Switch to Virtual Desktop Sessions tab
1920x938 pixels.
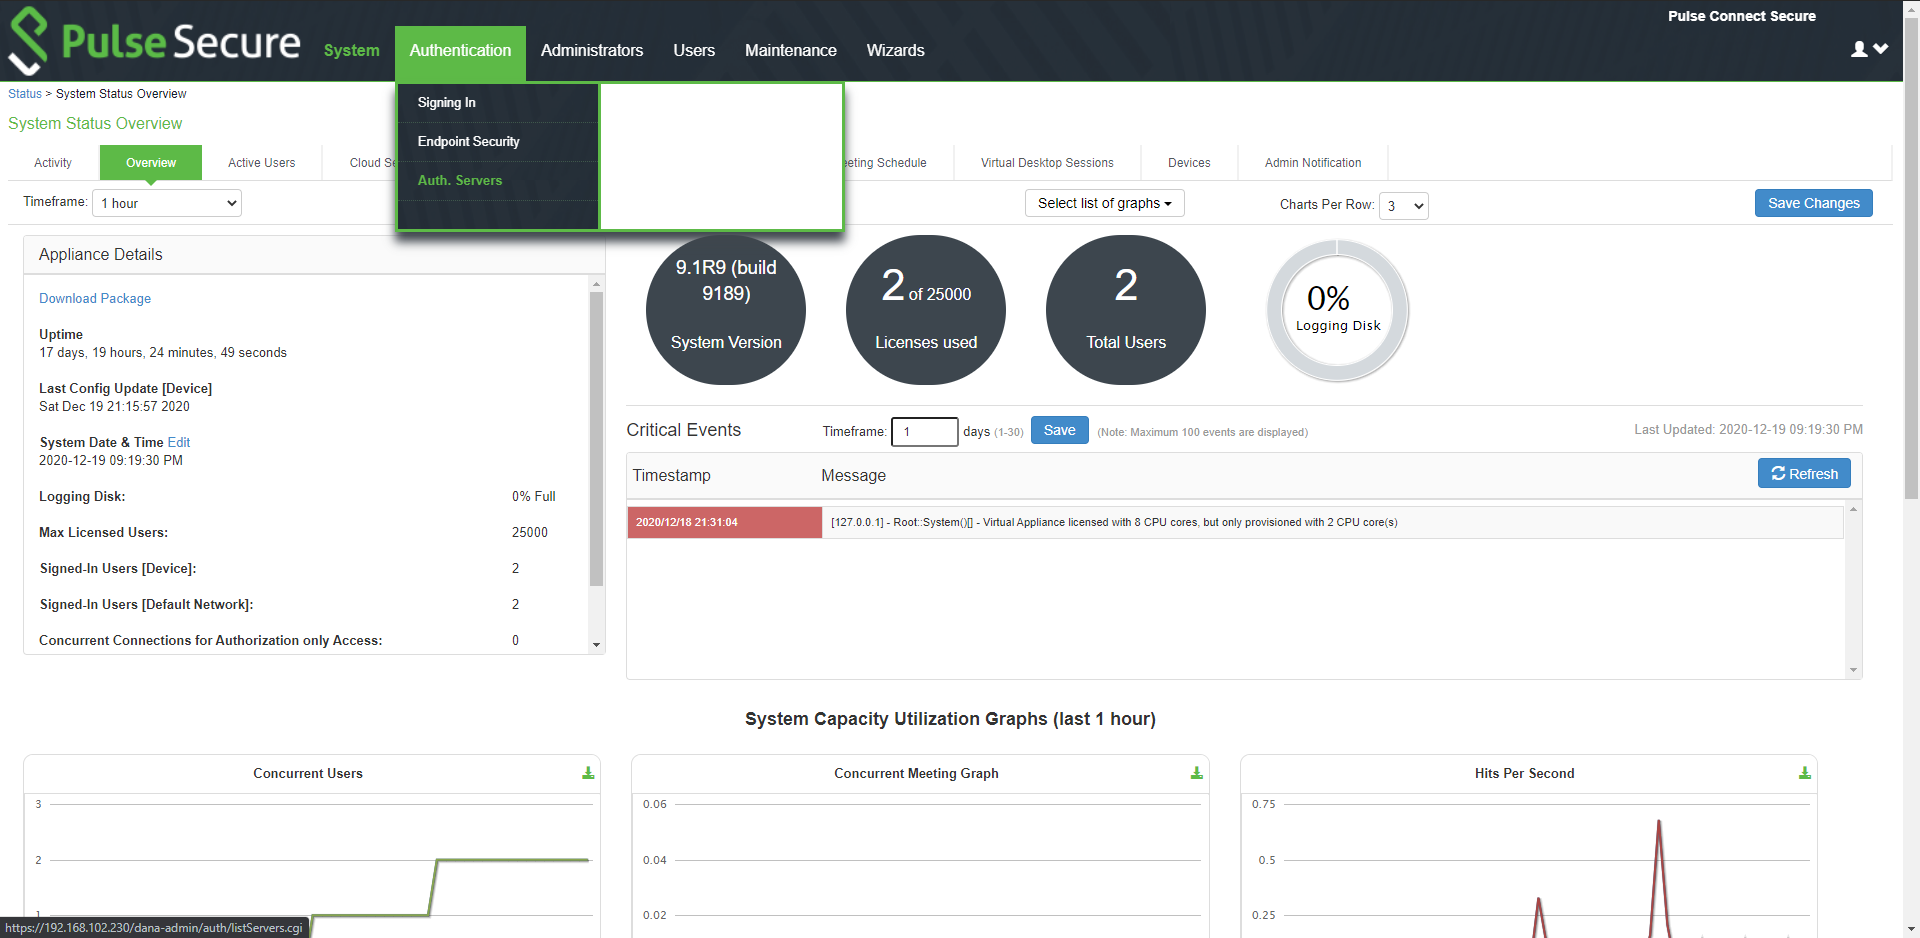(x=1047, y=163)
